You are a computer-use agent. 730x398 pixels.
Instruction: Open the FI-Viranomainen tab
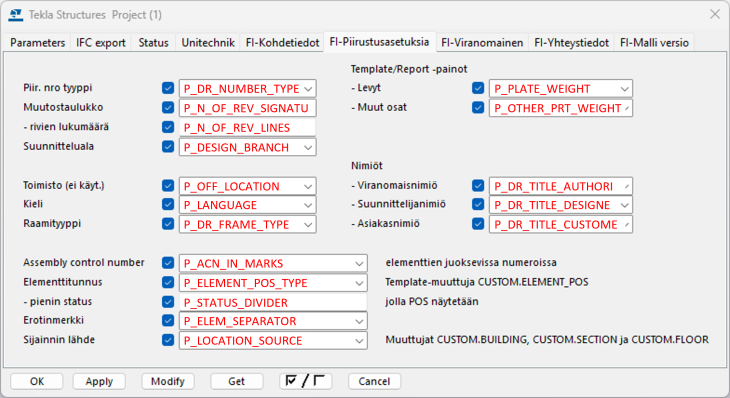pyautogui.click(x=482, y=42)
